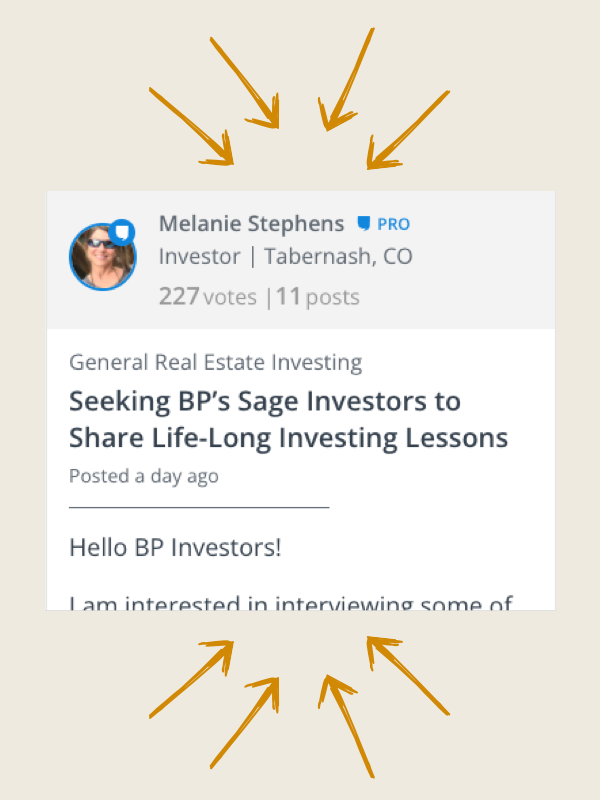Viewport: 600px width, 800px height.
Task: Click the blue shield badge on avatar
Action: pyautogui.click(x=121, y=233)
